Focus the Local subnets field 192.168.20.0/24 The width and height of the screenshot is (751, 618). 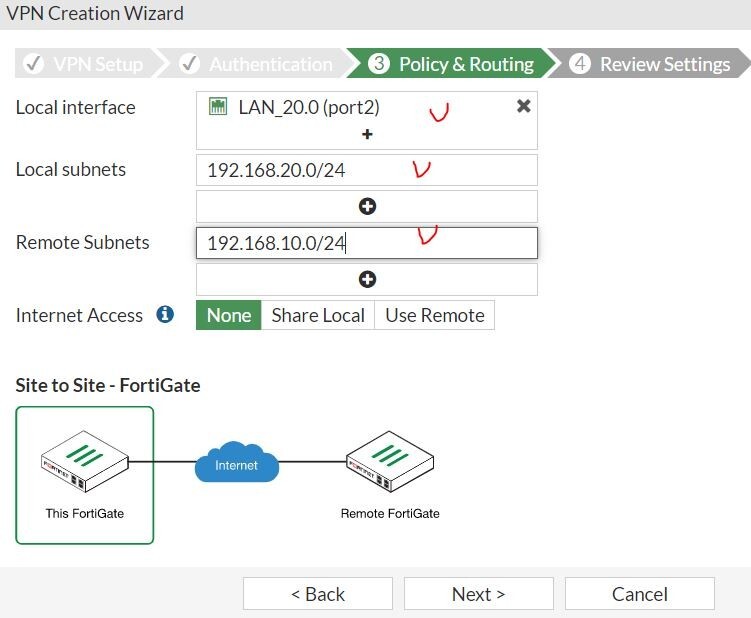click(x=367, y=170)
